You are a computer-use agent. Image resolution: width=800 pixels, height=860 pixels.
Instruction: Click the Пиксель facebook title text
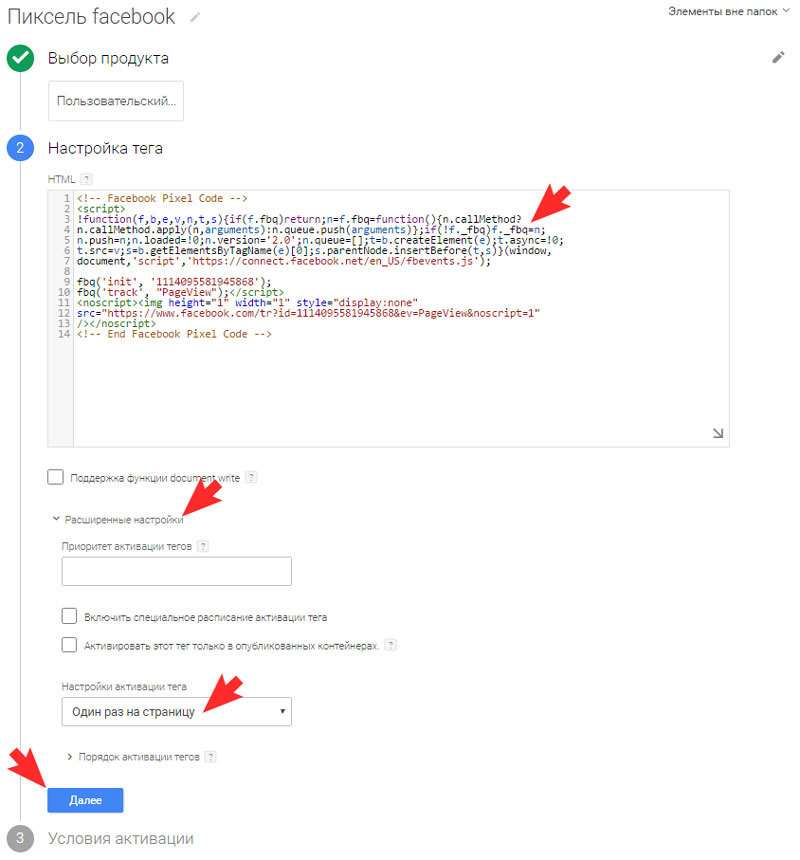click(91, 16)
